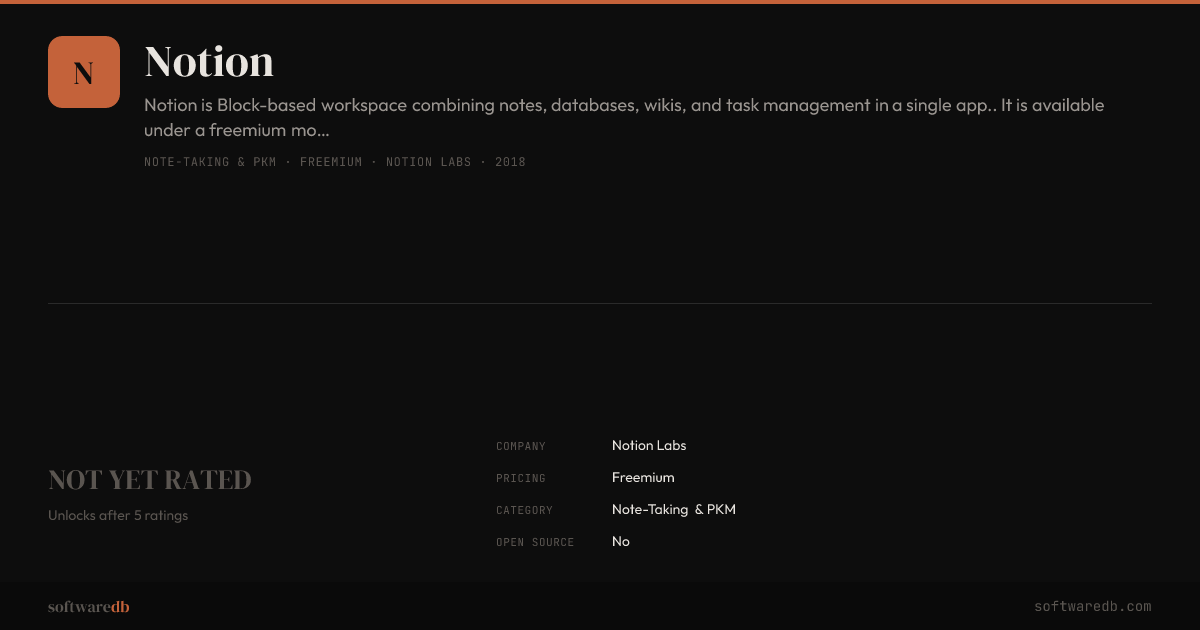
Task: Click the "Freemium" pricing value
Action: (643, 478)
